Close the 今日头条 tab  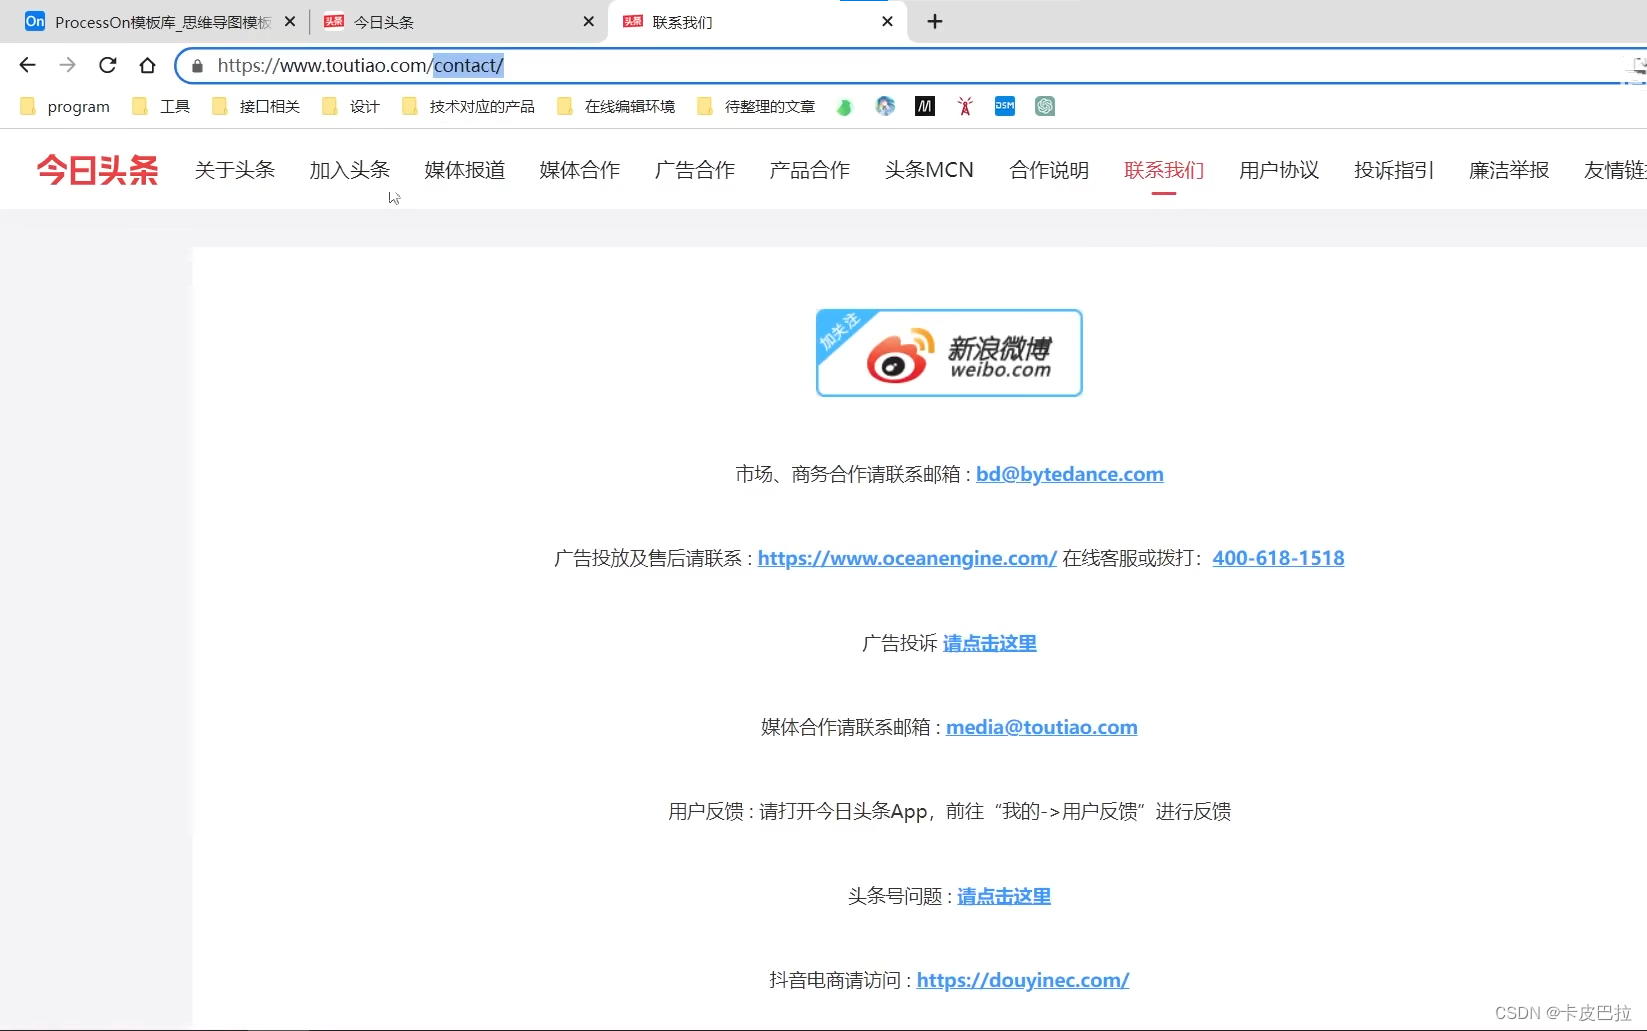click(588, 21)
